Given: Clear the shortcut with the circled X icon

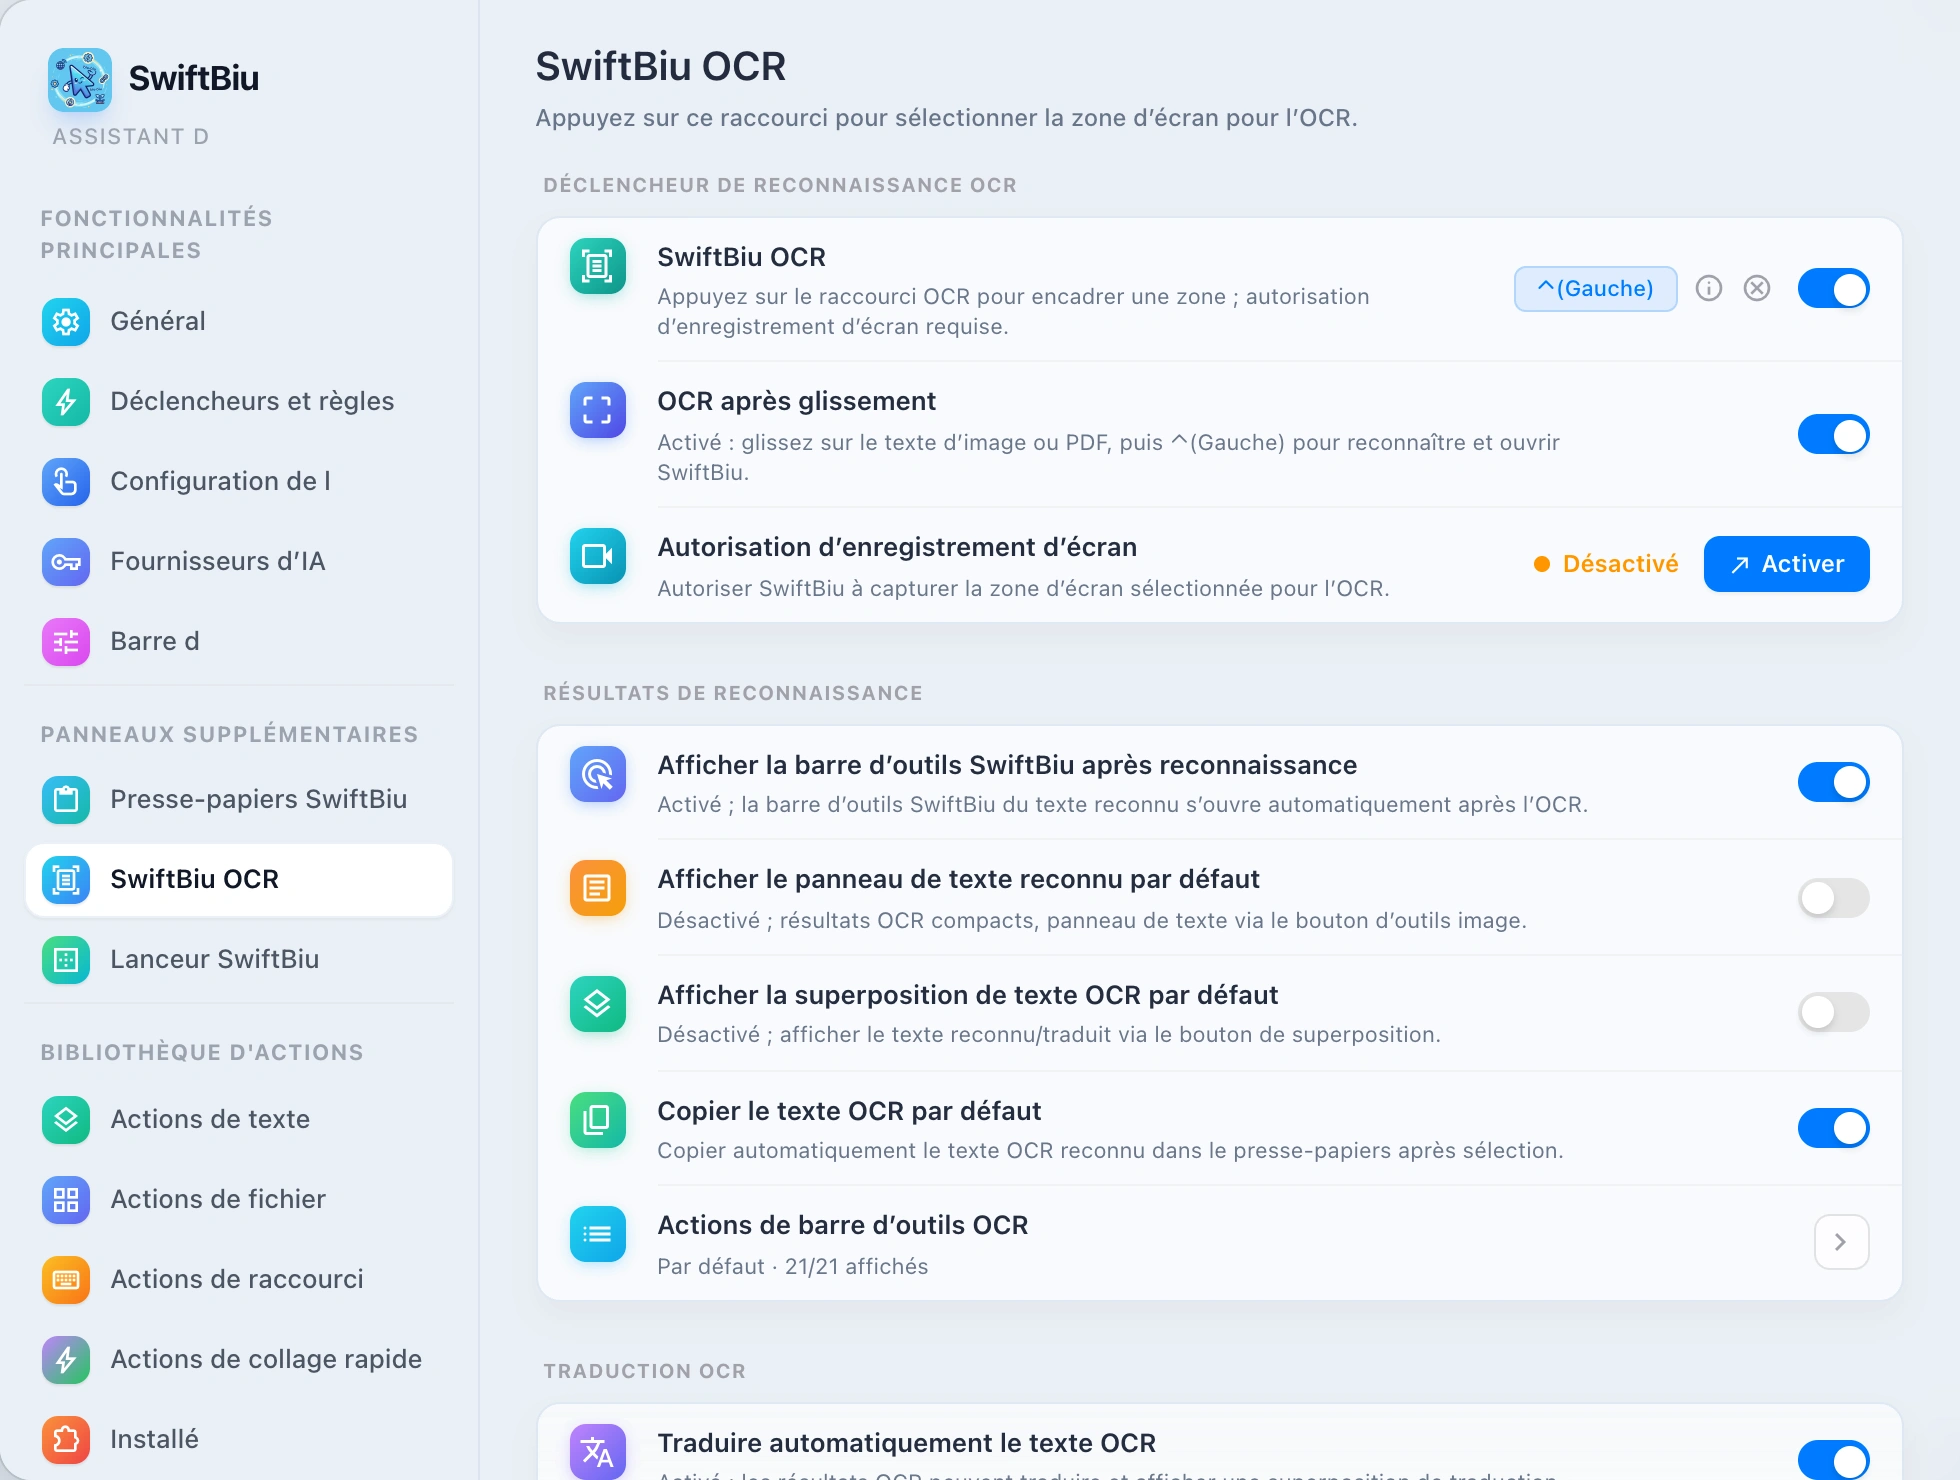Looking at the screenshot, I should point(1757,289).
